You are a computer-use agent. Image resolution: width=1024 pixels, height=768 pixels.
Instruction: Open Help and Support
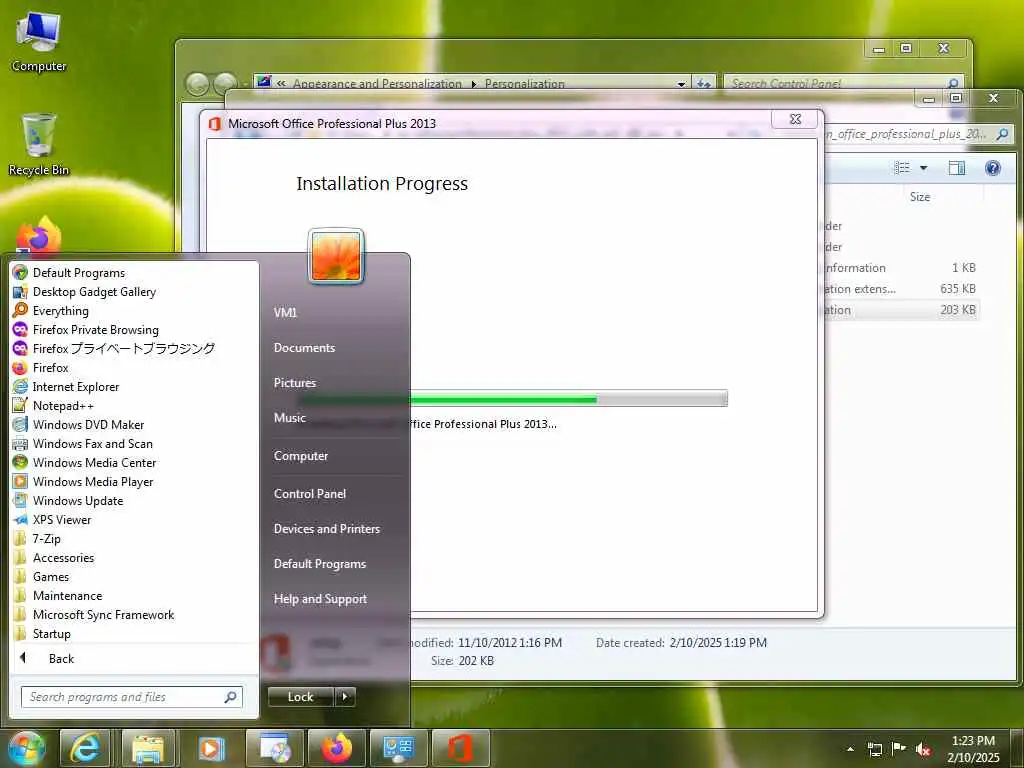320,599
